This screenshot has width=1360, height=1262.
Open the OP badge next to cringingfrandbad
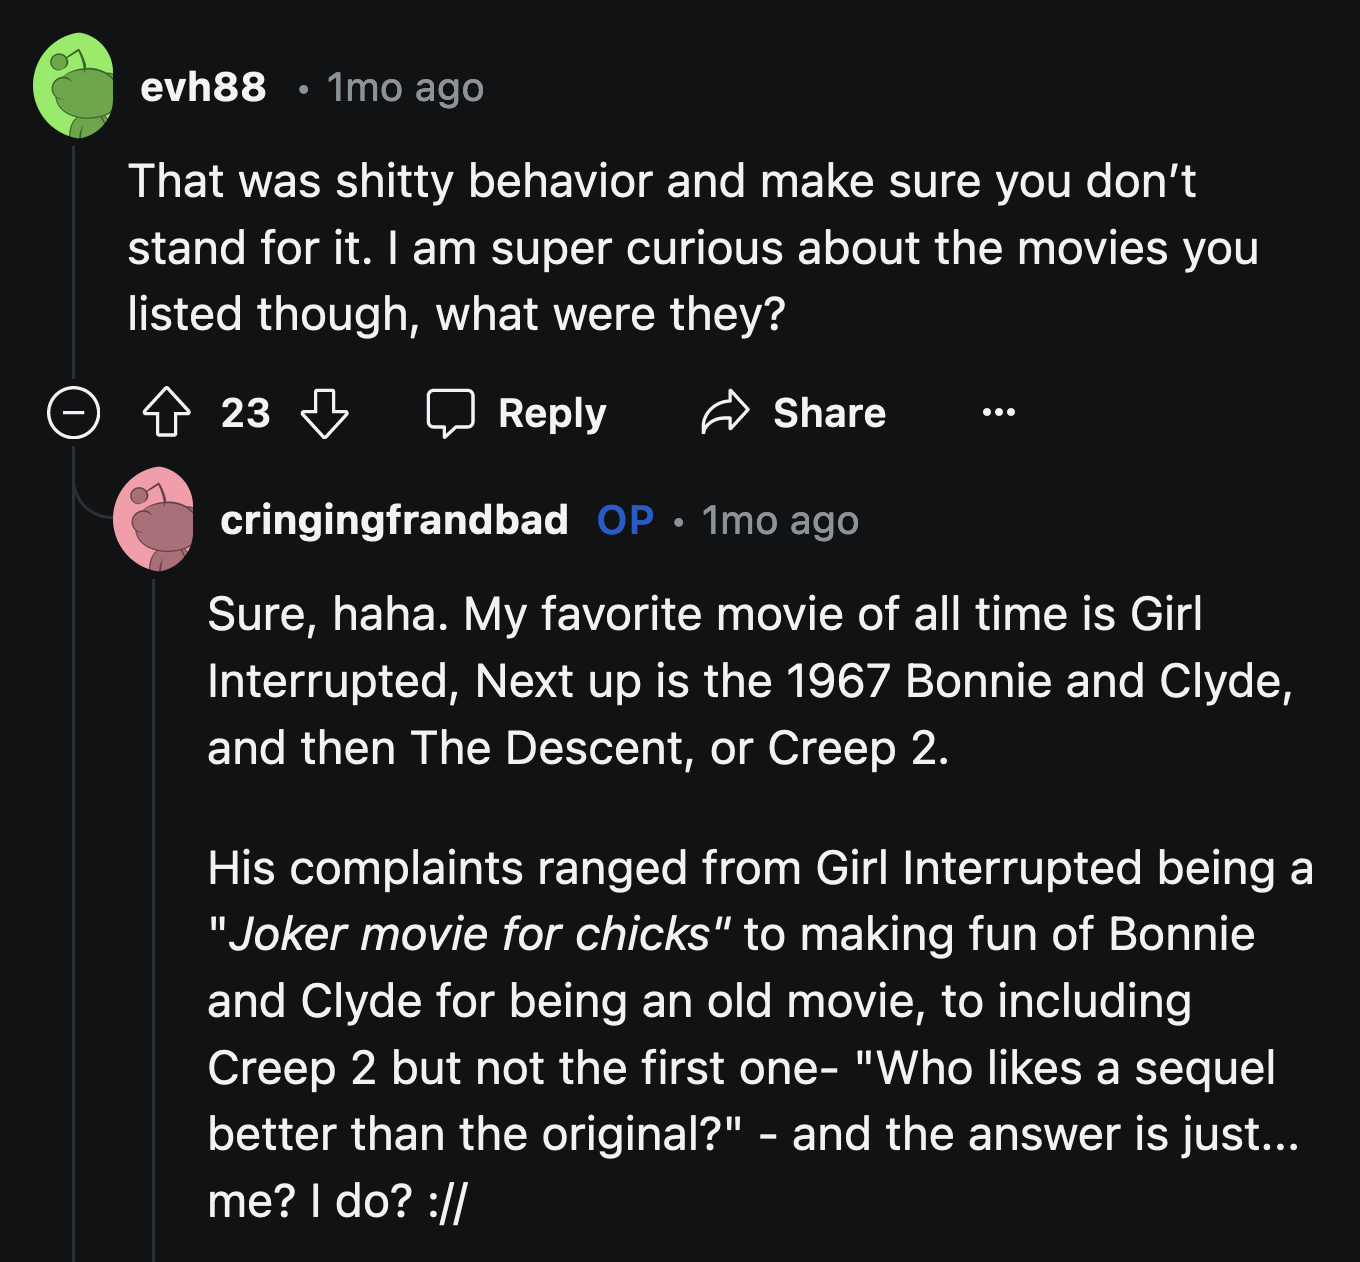(x=625, y=520)
